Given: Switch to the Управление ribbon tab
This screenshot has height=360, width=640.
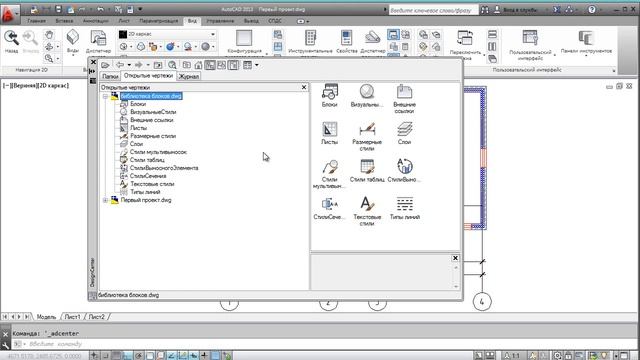Looking at the screenshot, I should point(220,21).
